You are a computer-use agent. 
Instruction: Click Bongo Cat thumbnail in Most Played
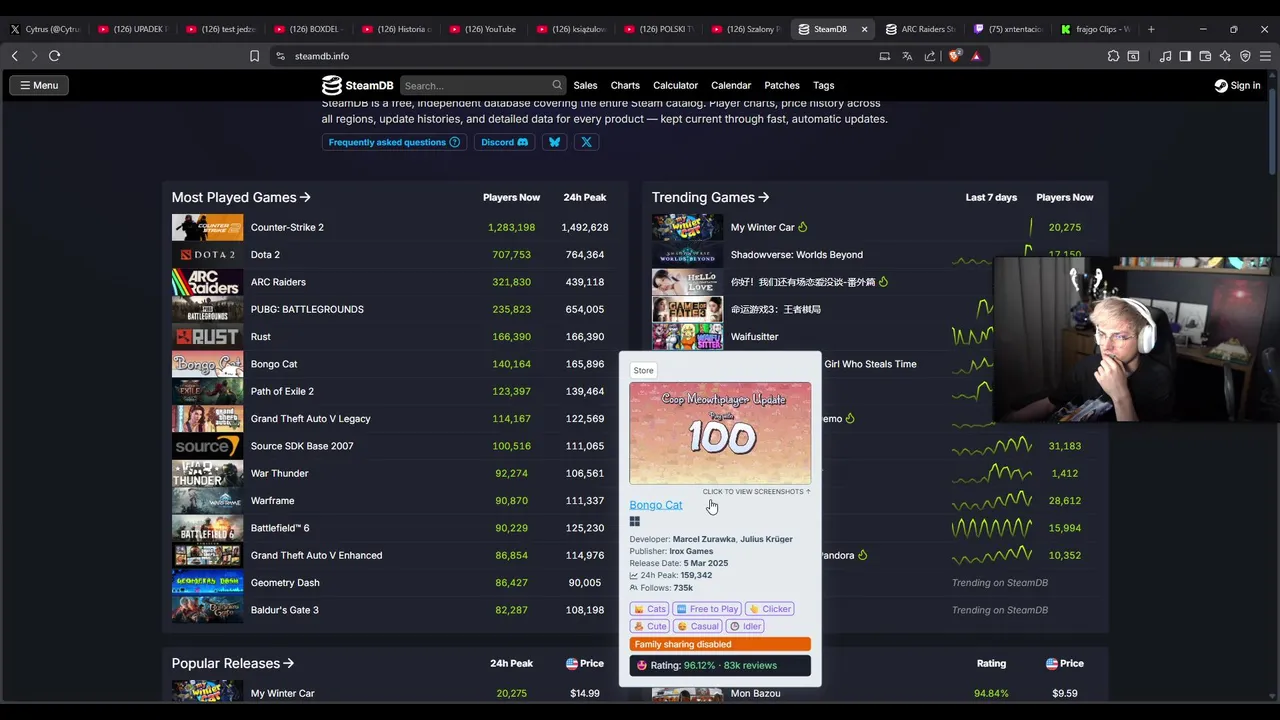(207, 364)
